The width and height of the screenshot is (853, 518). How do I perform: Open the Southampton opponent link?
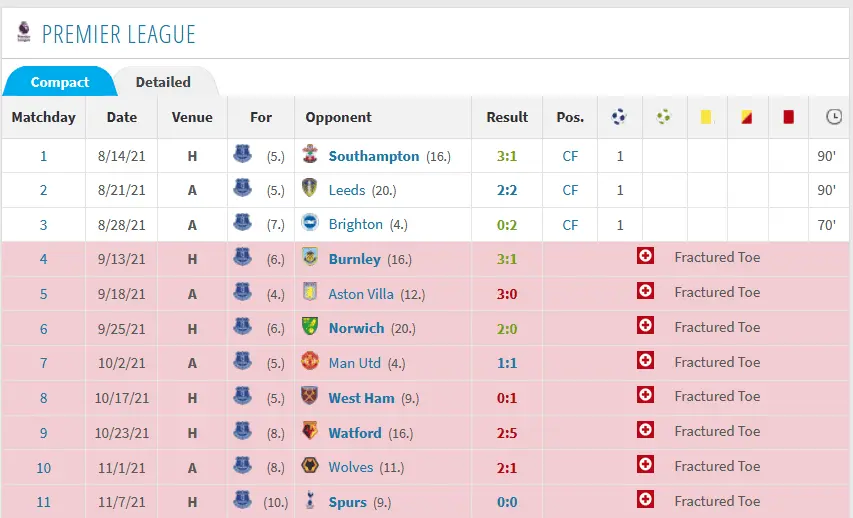click(x=373, y=156)
